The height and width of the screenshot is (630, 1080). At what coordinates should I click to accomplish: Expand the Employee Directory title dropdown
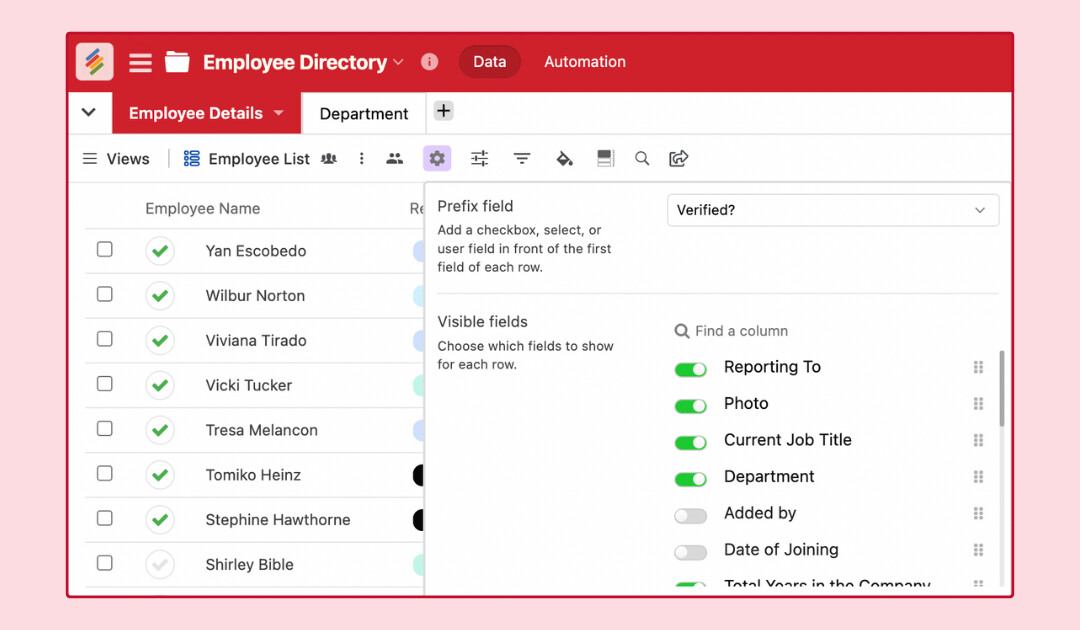[398, 62]
